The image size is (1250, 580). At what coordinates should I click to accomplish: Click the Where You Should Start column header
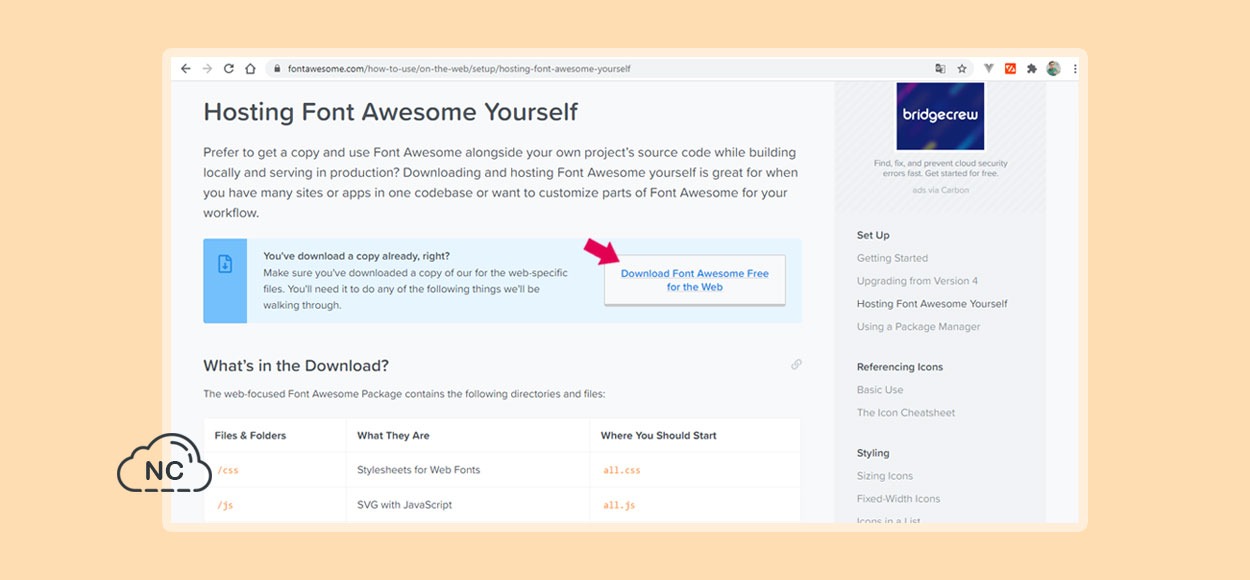click(x=658, y=436)
